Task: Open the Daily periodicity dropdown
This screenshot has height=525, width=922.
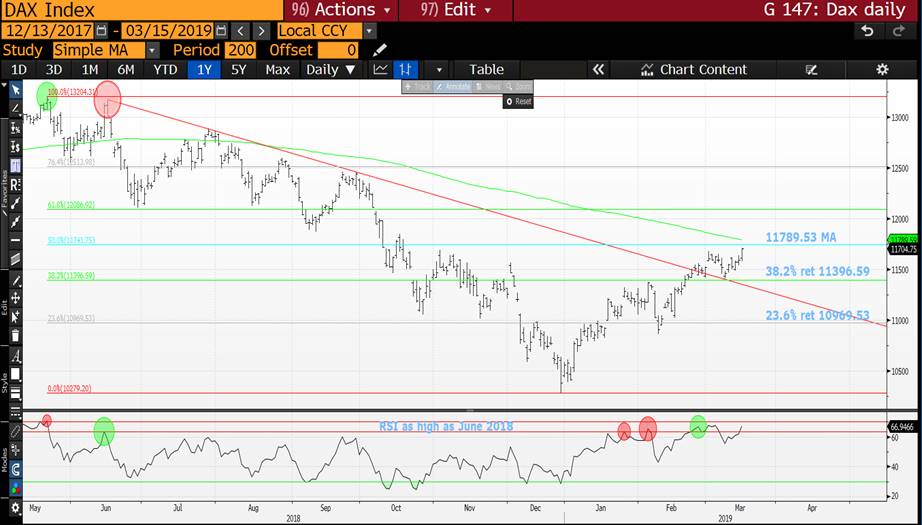Action: point(330,69)
